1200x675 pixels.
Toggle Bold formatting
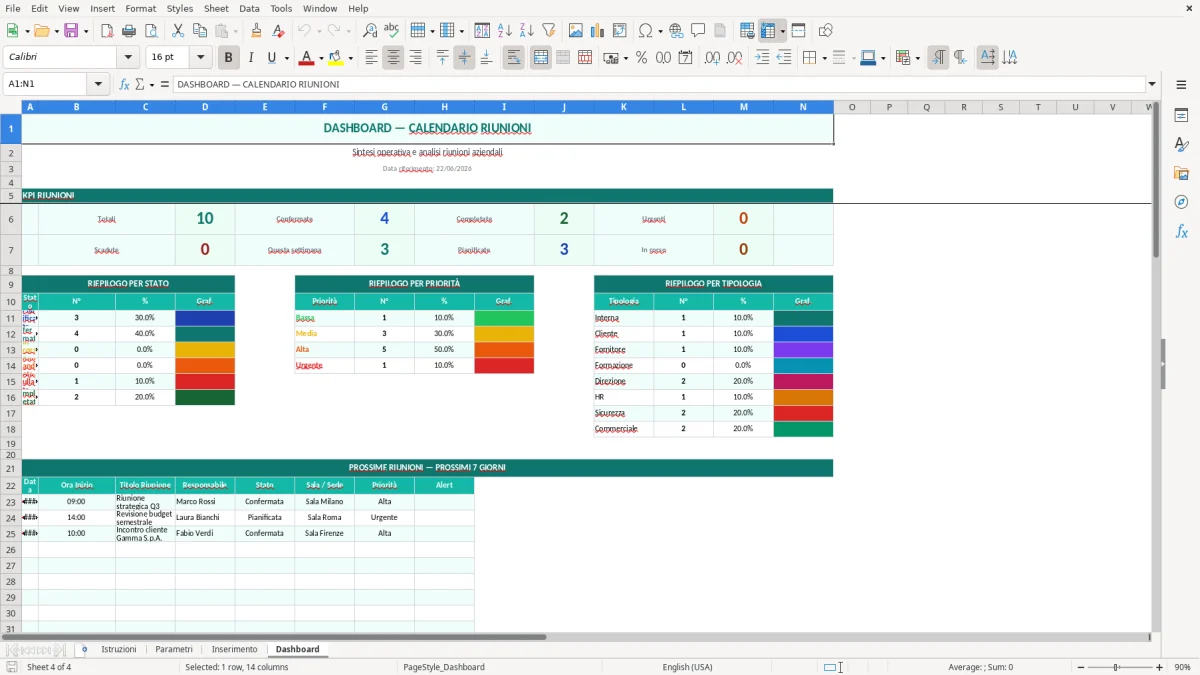click(228, 58)
